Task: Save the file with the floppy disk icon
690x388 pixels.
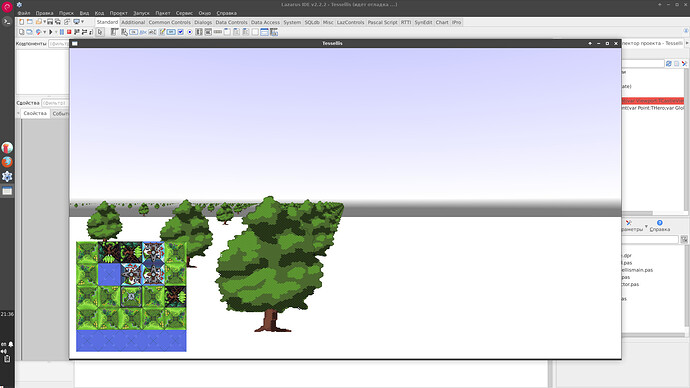Action: (x=50, y=22)
